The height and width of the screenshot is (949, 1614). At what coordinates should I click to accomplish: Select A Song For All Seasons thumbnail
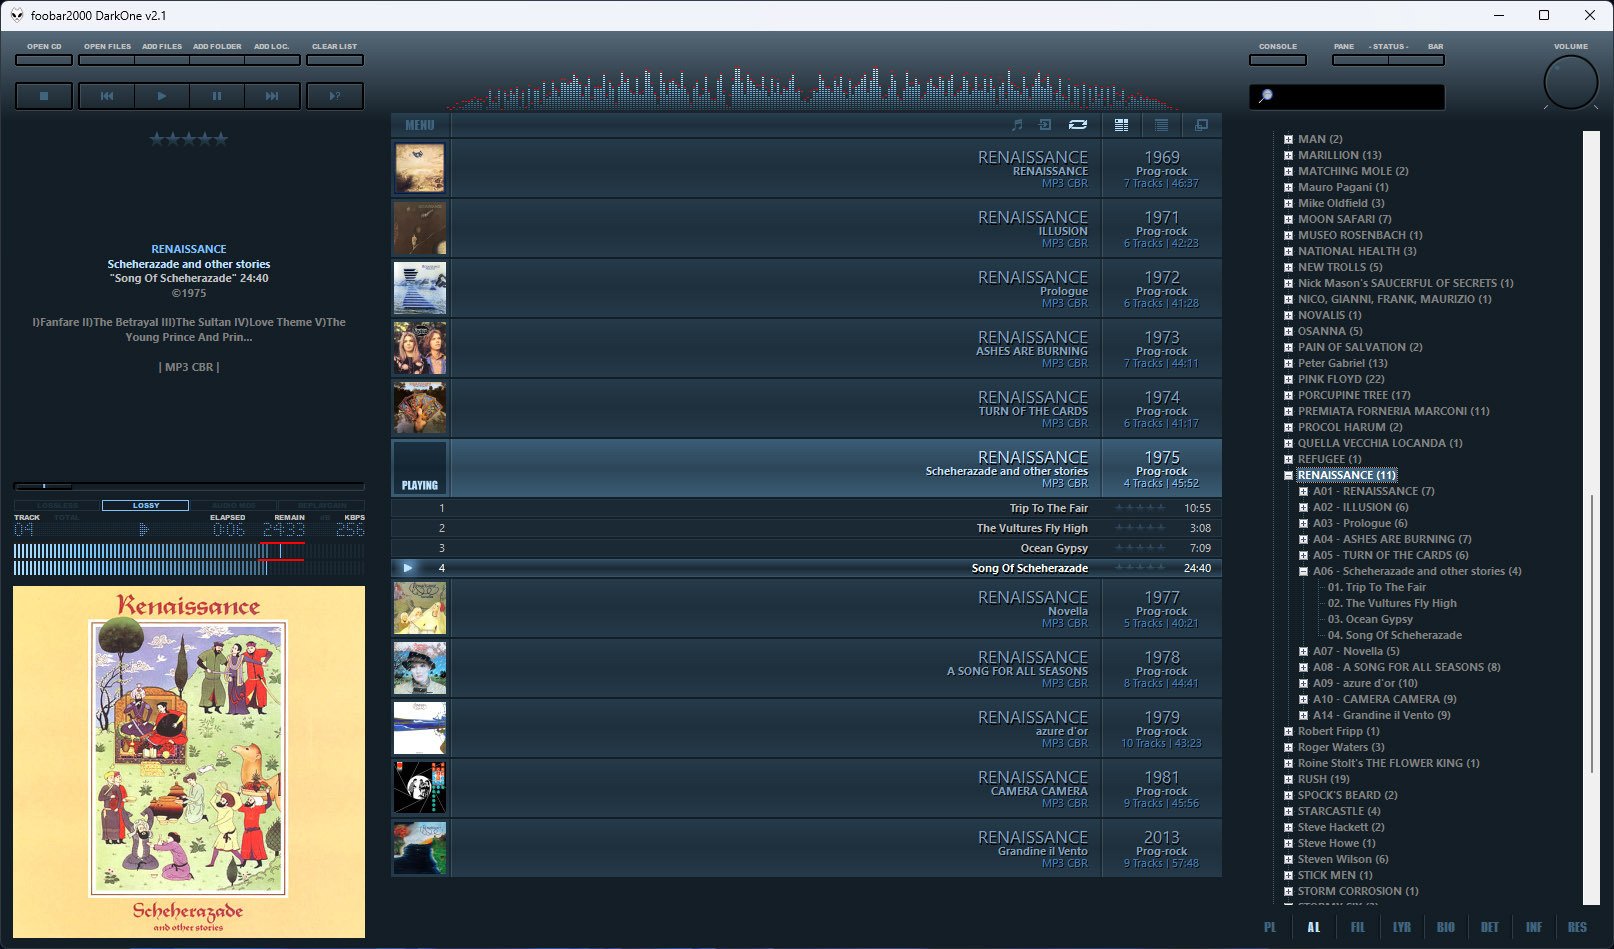point(420,668)
